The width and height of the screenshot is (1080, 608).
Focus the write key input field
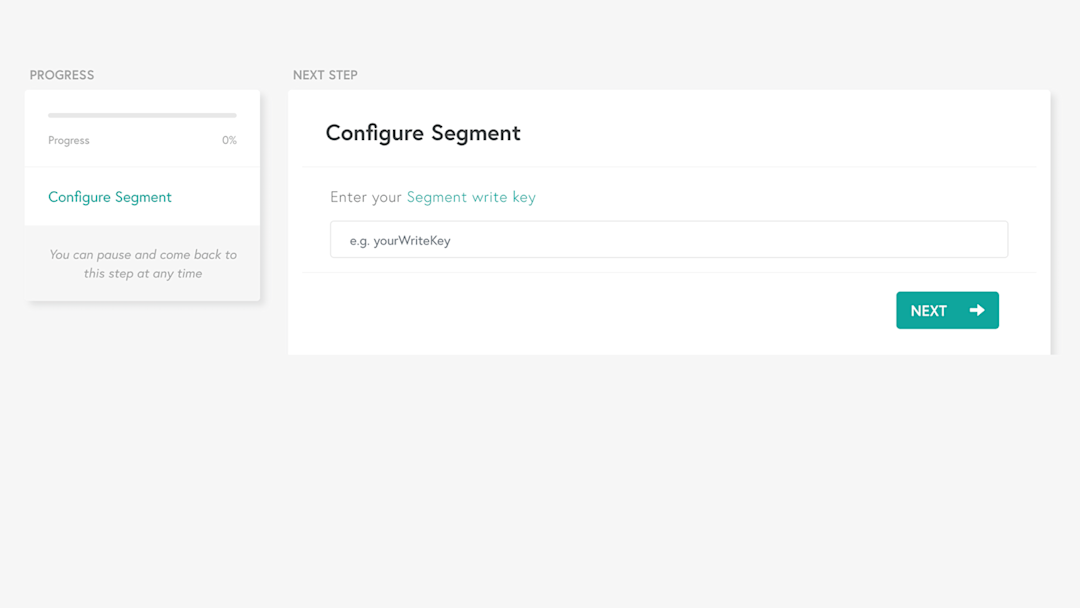(668, 240)
